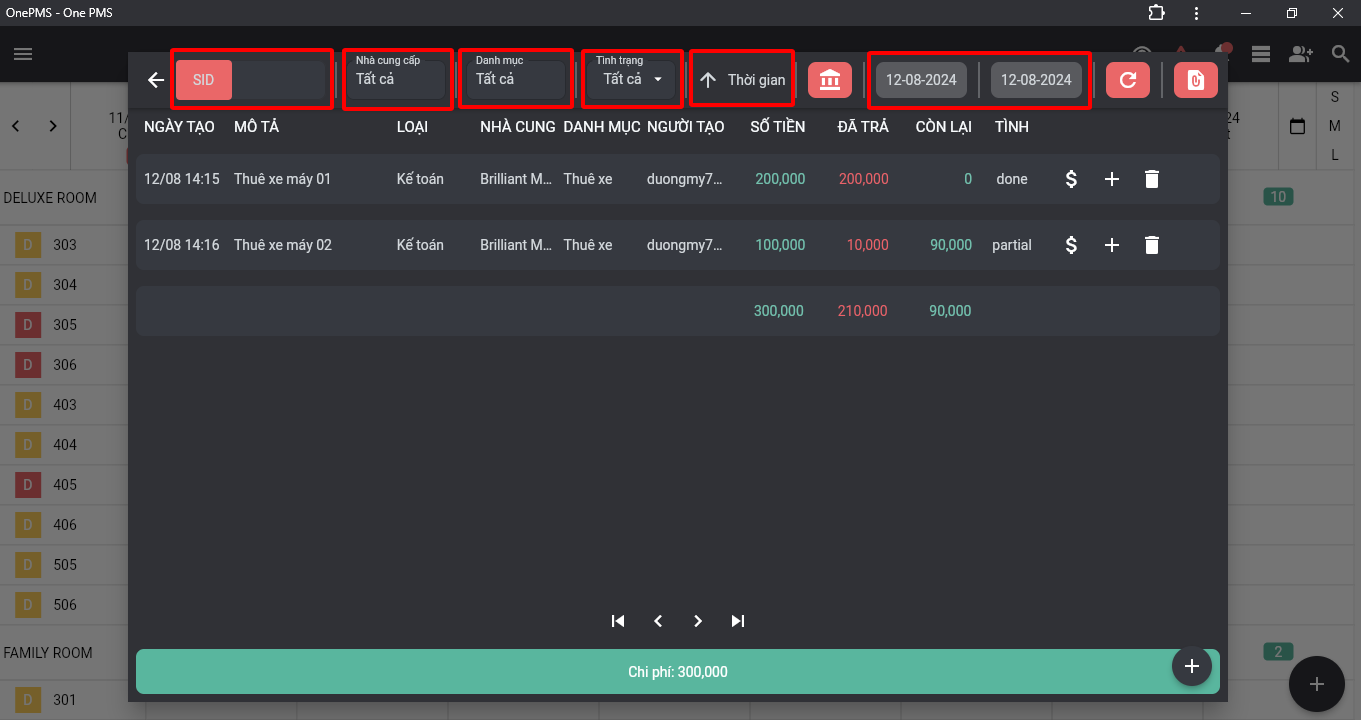The image size is (1361, 720).
Task: Click large floating plus button in main window
Action: click(1317, 684)
